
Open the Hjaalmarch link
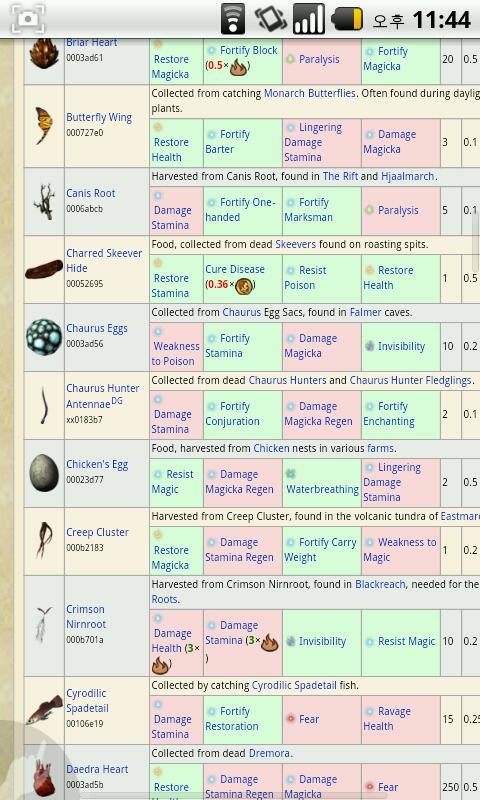(x=408, y=177)
